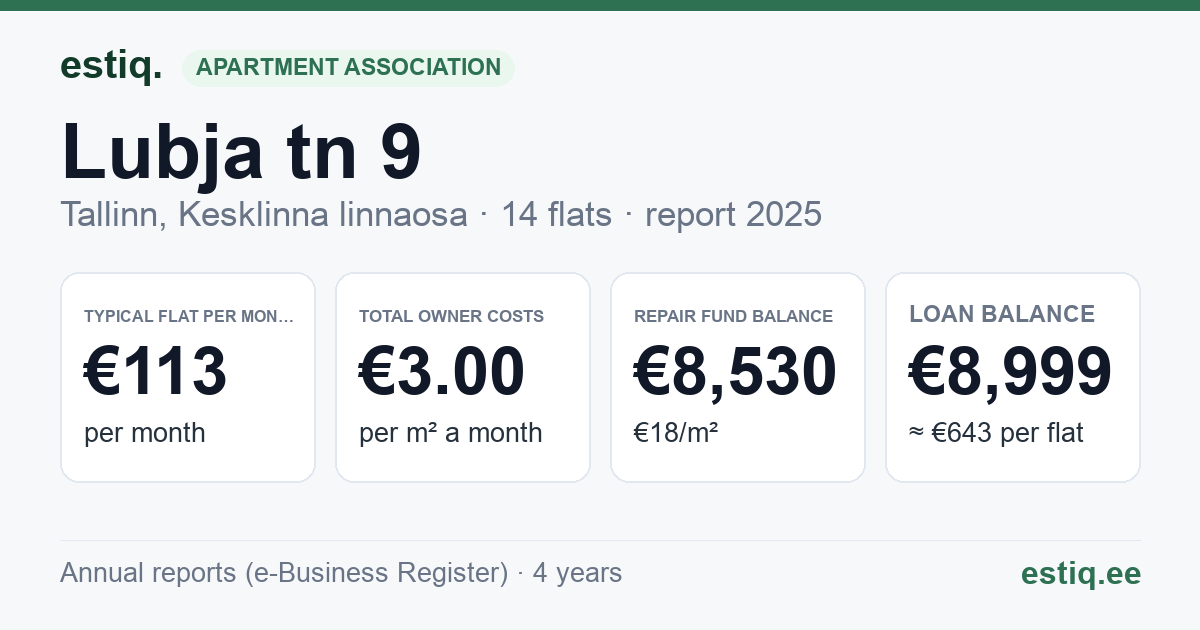Click '≈ €643 per flat' text
This screenshot has height=630, width=1200.
(x=996, y=433)
